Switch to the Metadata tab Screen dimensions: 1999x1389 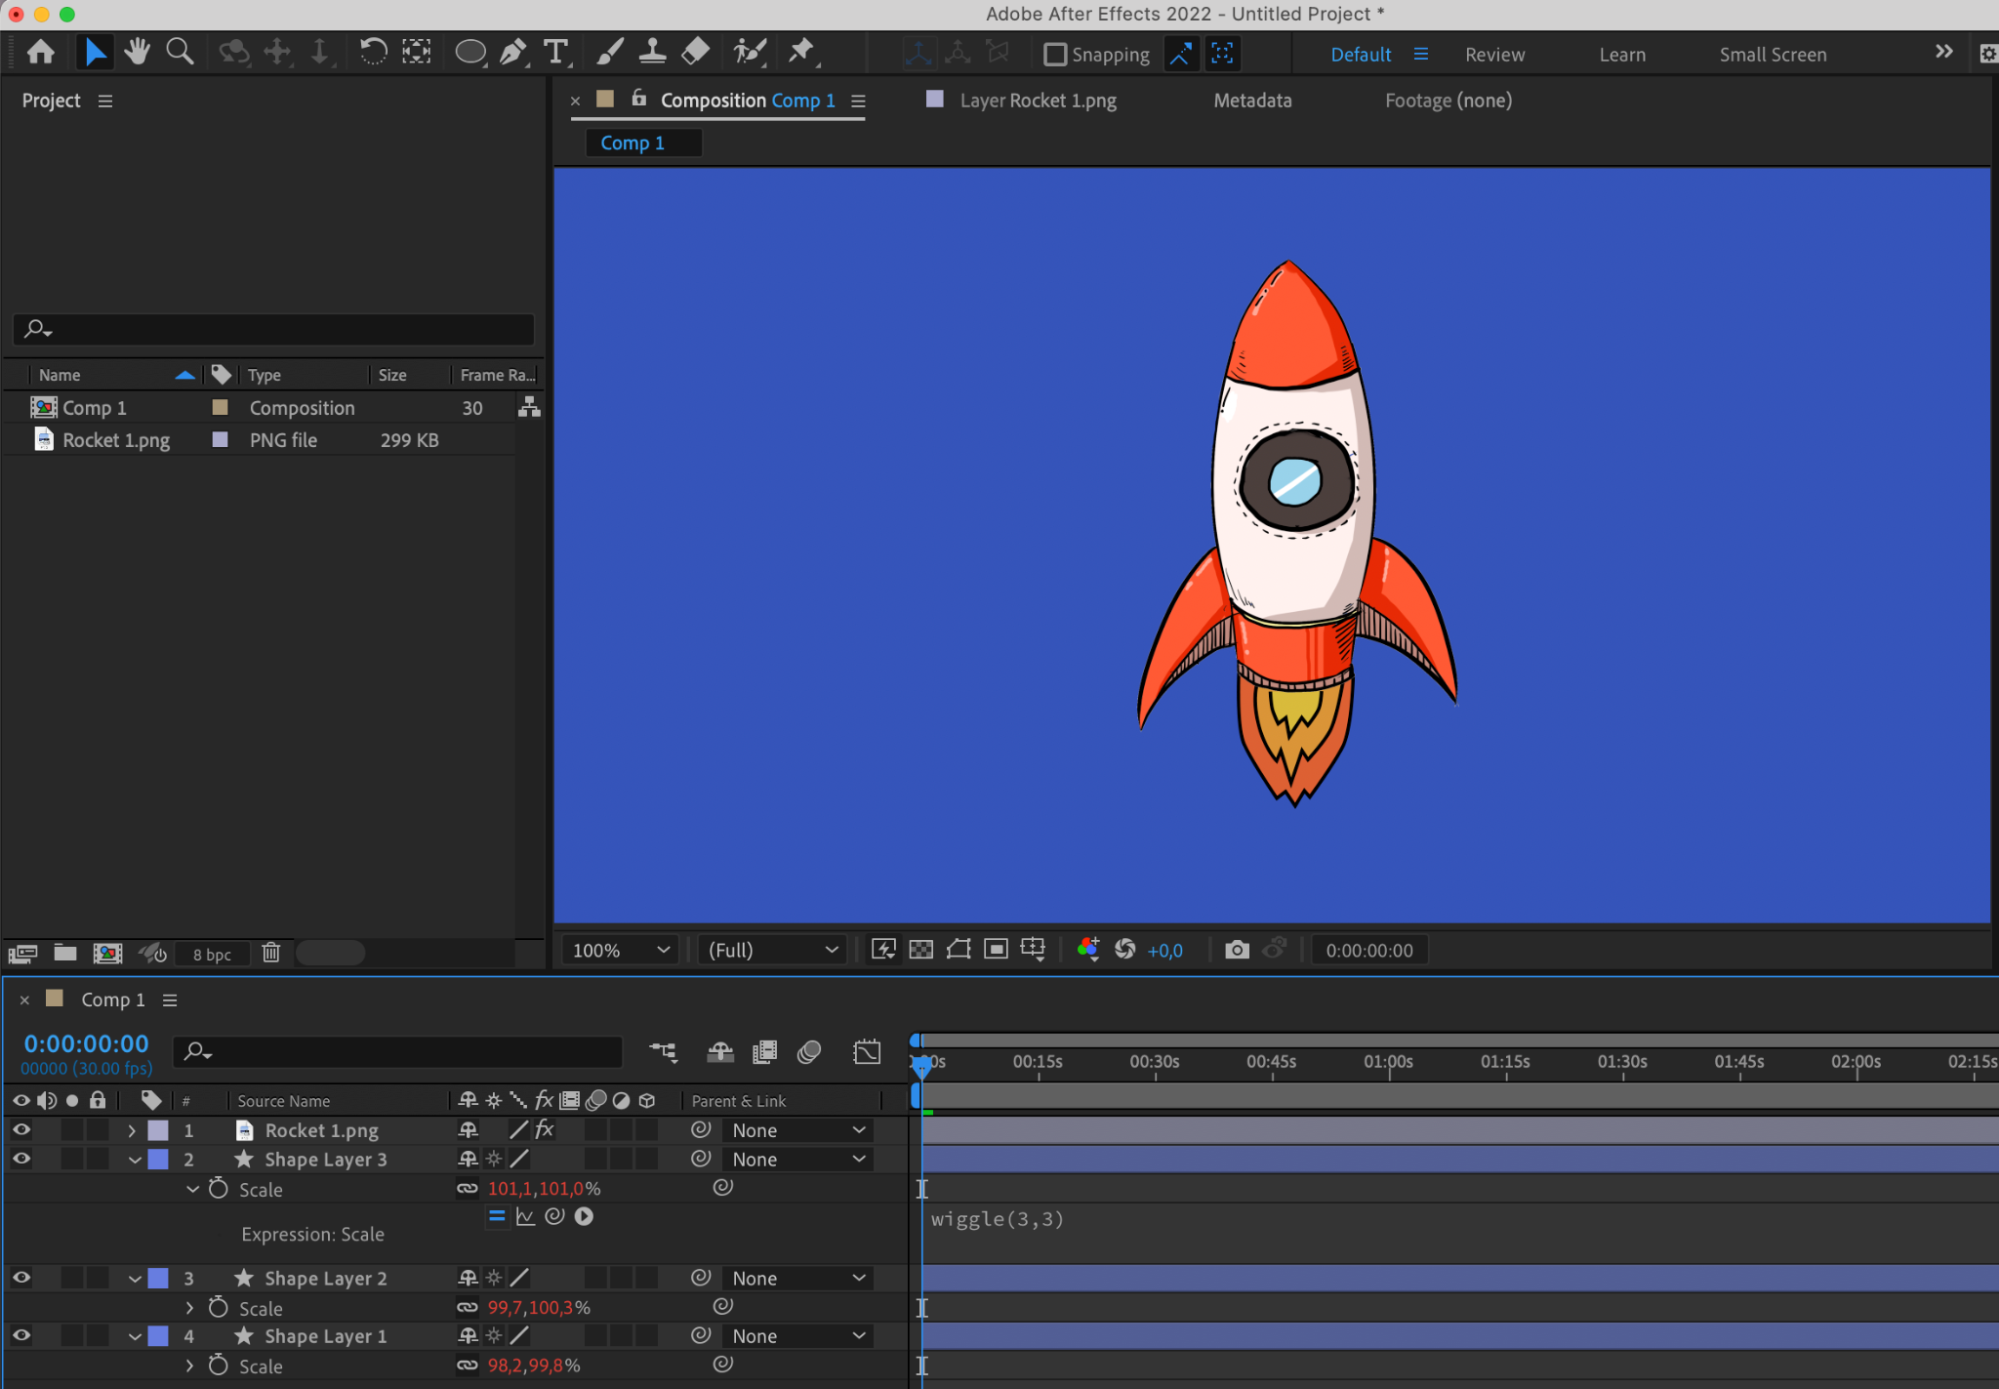pyautogui.click(x=1252, y=100)
